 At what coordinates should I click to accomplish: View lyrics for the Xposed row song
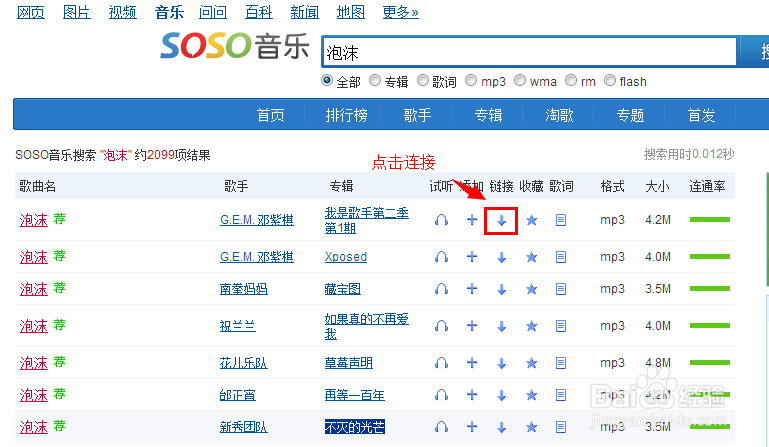[561, 257]
